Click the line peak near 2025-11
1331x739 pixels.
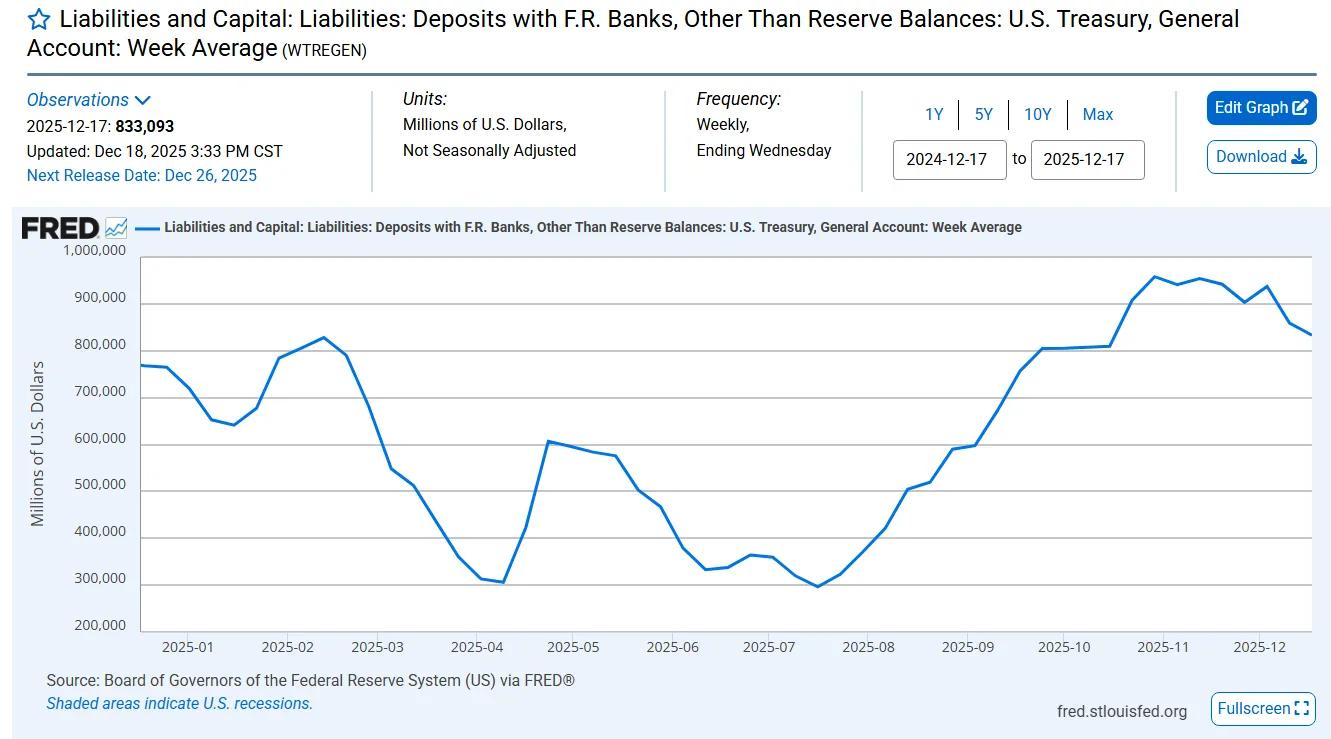click(1155, 277)
